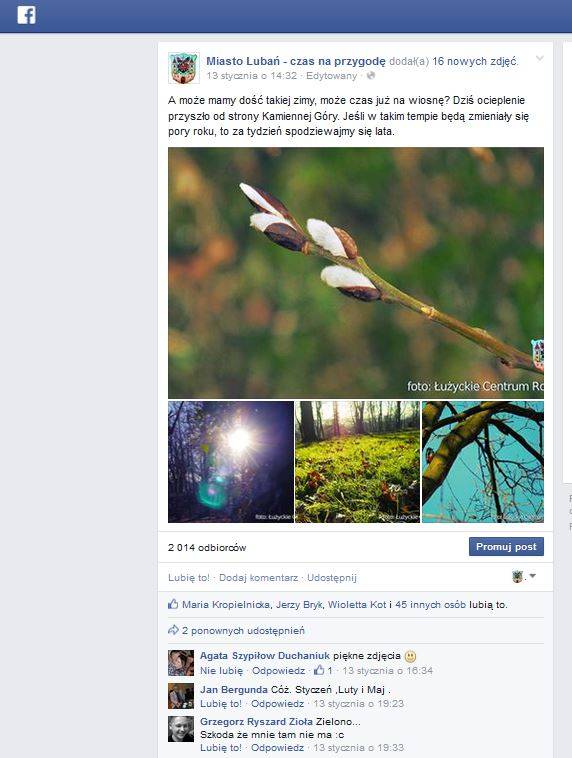Open the willow catkin main photo
Screen dimensions: 572x758
tap(356, 273)
